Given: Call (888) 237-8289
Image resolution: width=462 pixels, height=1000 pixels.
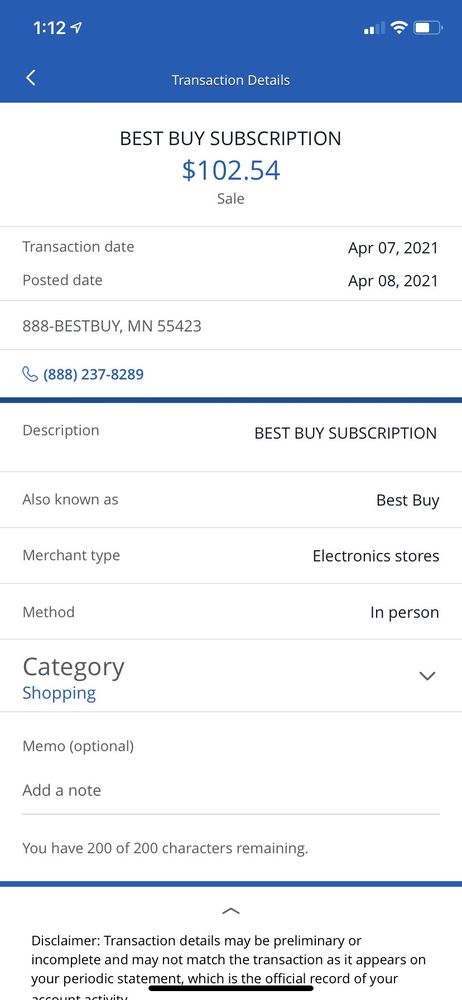Looking at the screenshot, I should 93,374.
